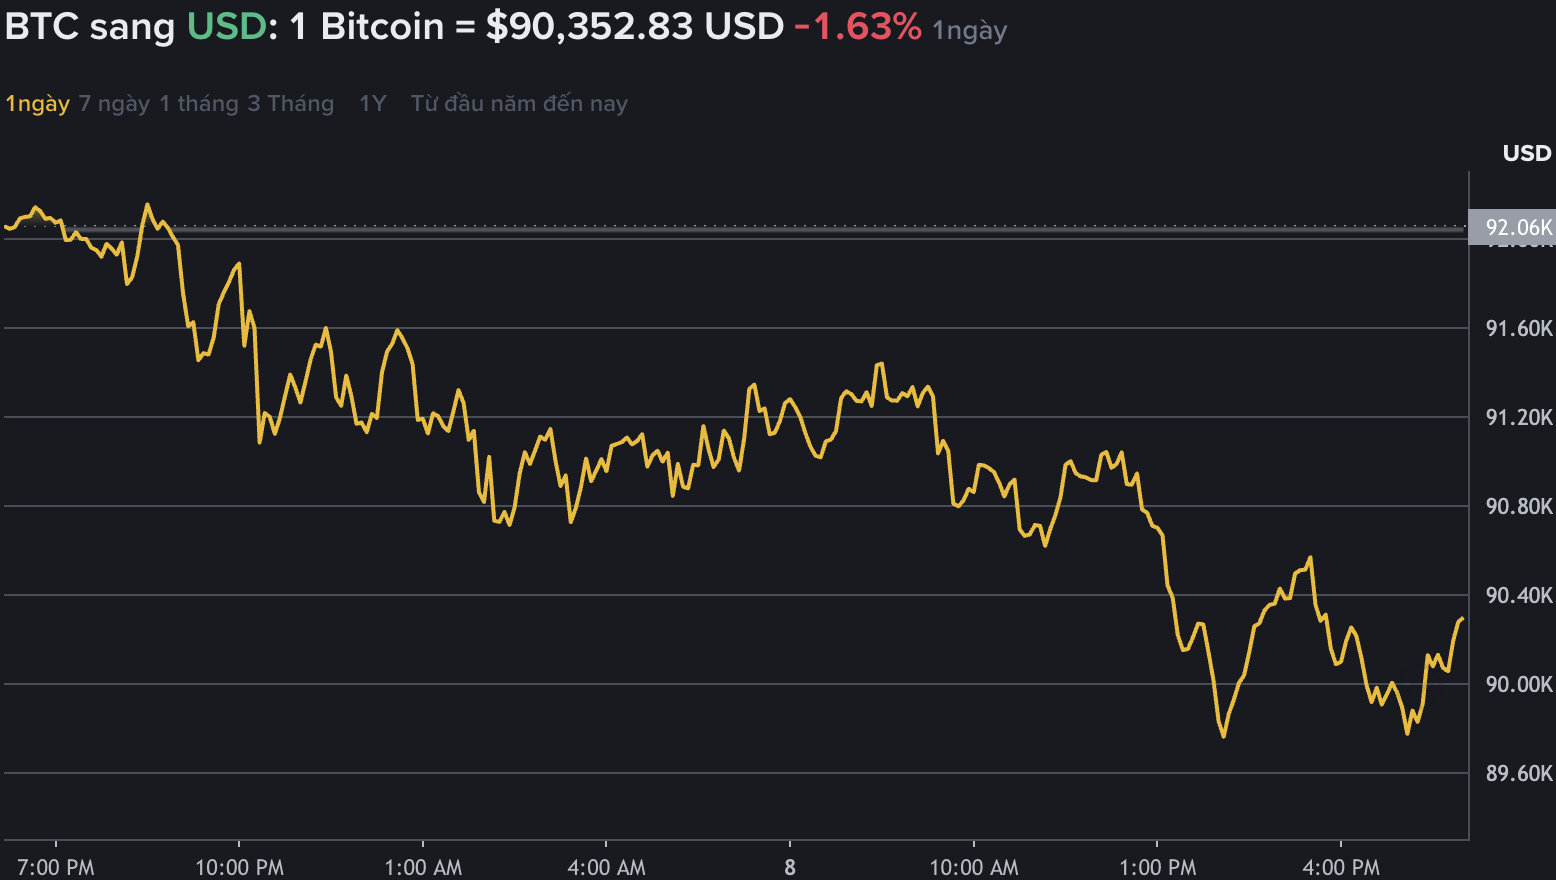Click the 92.06K current price tag
This screenshot has height=880, width=1556.
[1513, 227]
